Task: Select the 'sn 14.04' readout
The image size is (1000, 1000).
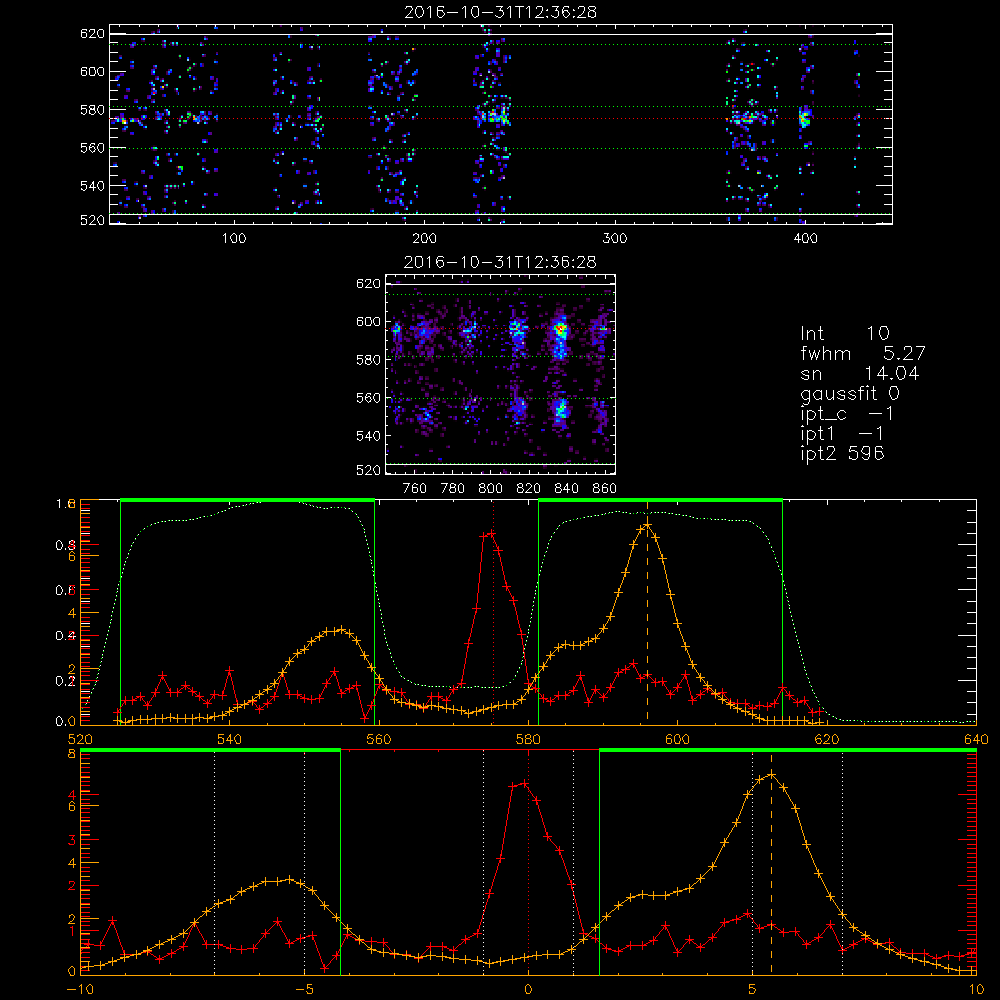Action: (x=860, y=373)
